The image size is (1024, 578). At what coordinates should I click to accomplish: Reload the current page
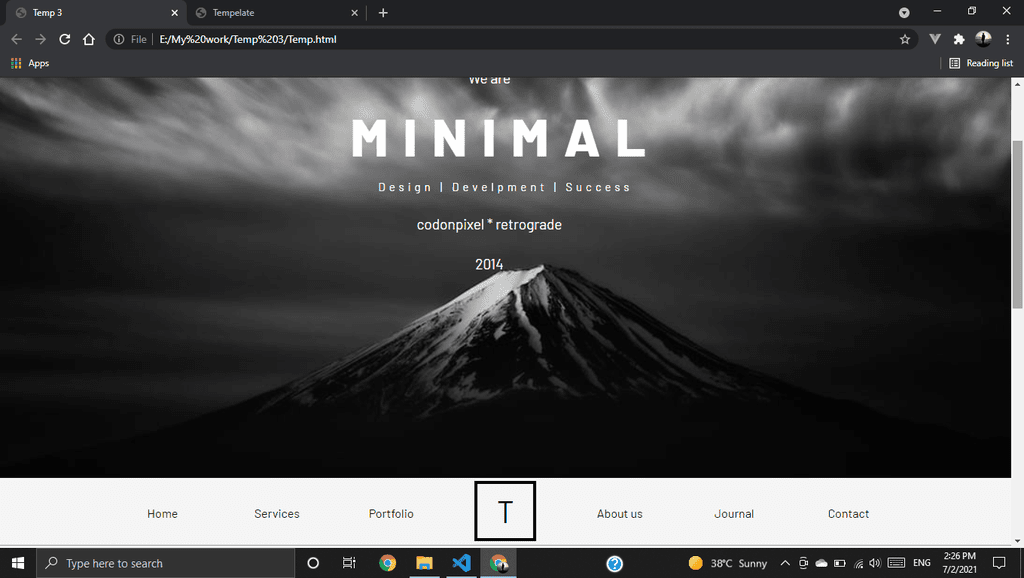[65, 39]
